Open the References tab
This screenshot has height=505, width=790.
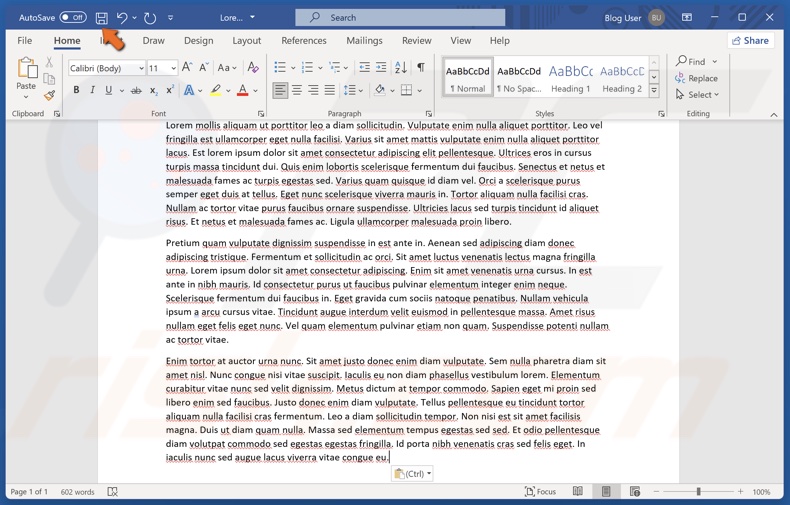coord(304,41)
